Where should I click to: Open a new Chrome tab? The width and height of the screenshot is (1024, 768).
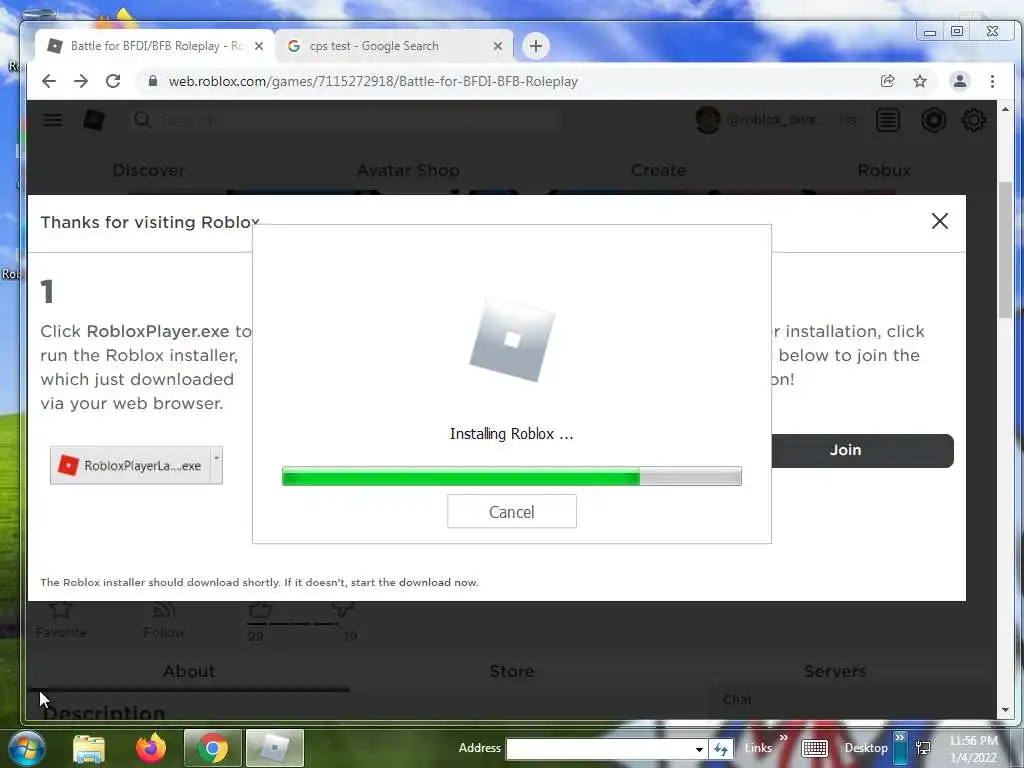pos(536,46)
